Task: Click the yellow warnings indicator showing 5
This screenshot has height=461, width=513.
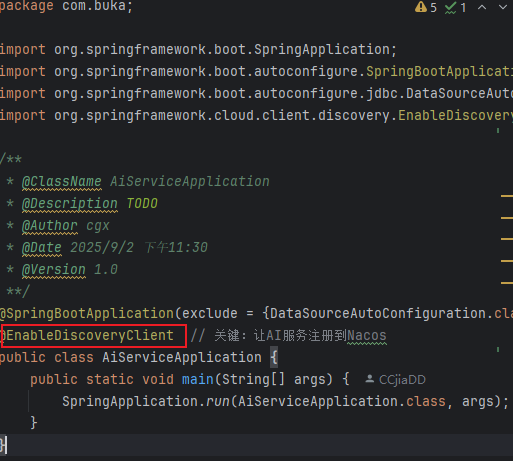Action: 426,7
